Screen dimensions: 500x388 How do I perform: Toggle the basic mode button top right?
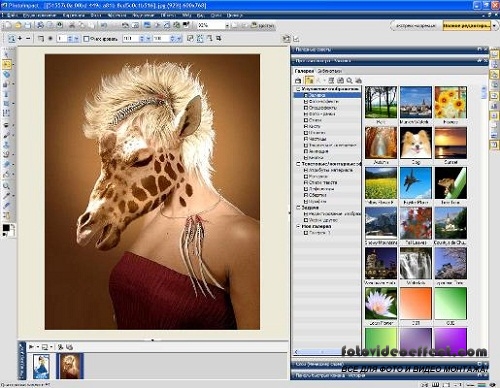point(416,26)
